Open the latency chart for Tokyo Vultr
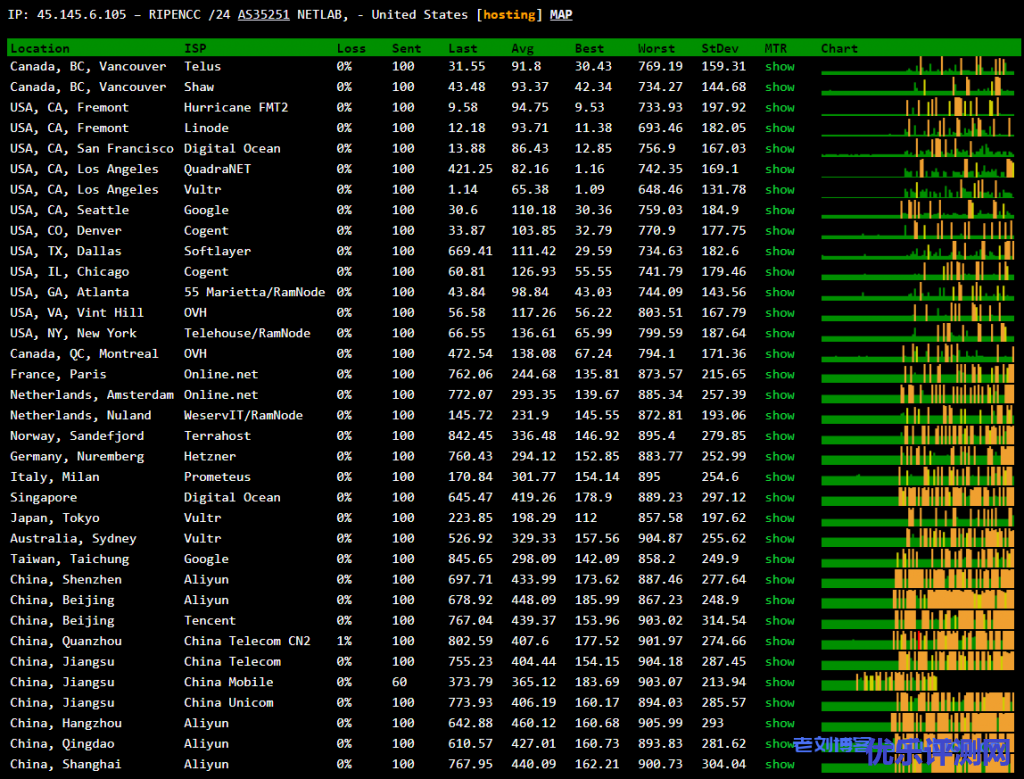 tap(917, 518)
